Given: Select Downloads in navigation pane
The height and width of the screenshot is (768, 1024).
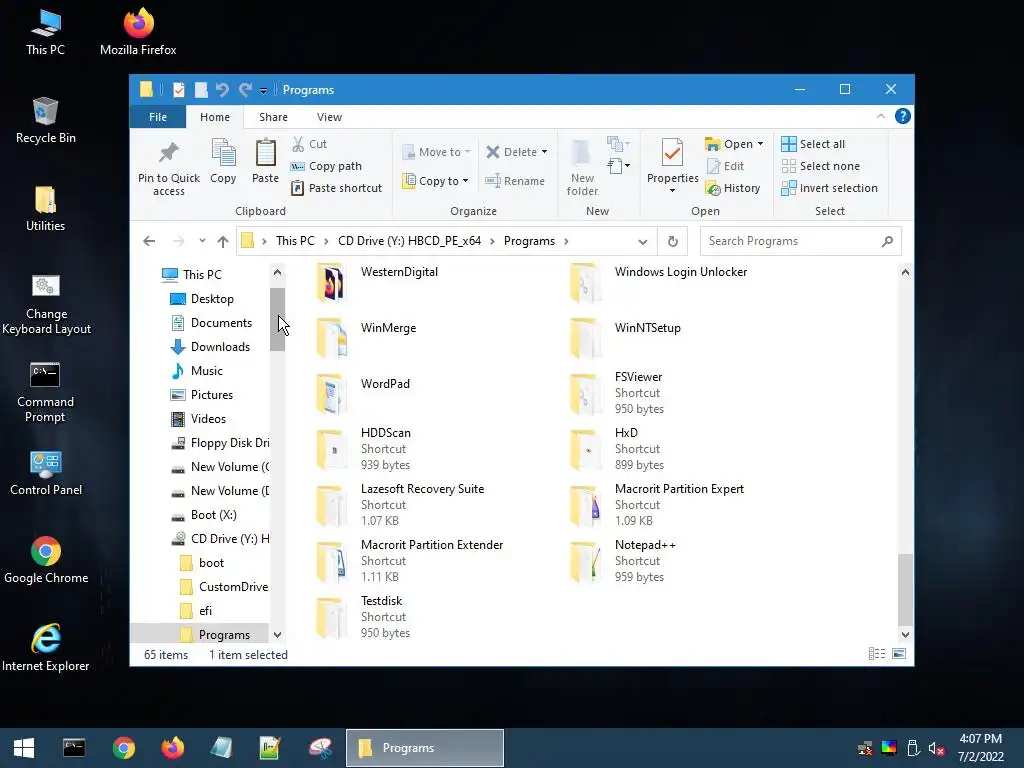Looking at the screenshot, I should pyautogui.click(x=220, y=347).
